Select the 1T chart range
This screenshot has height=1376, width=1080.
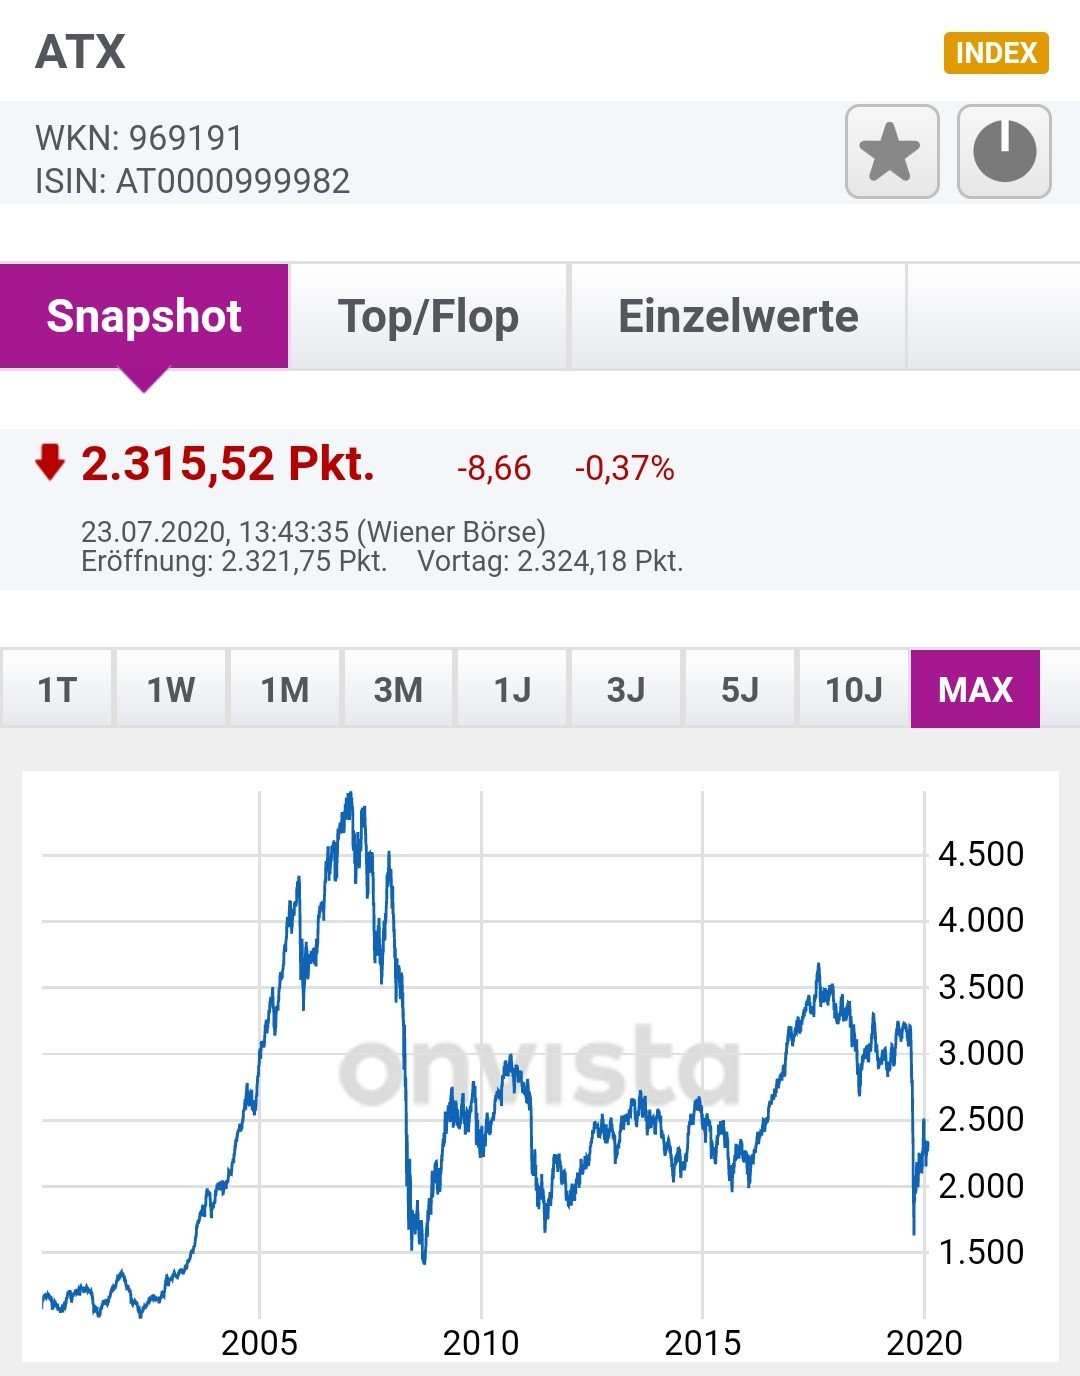57,689
